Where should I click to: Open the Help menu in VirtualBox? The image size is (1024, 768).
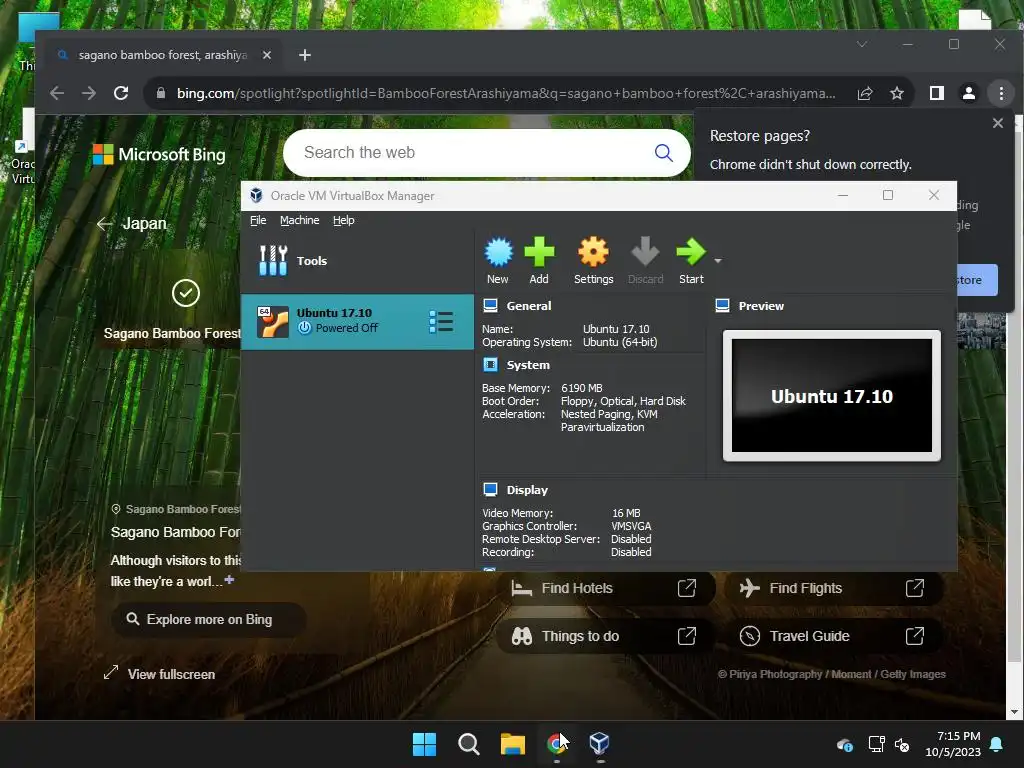coord(344,220)
